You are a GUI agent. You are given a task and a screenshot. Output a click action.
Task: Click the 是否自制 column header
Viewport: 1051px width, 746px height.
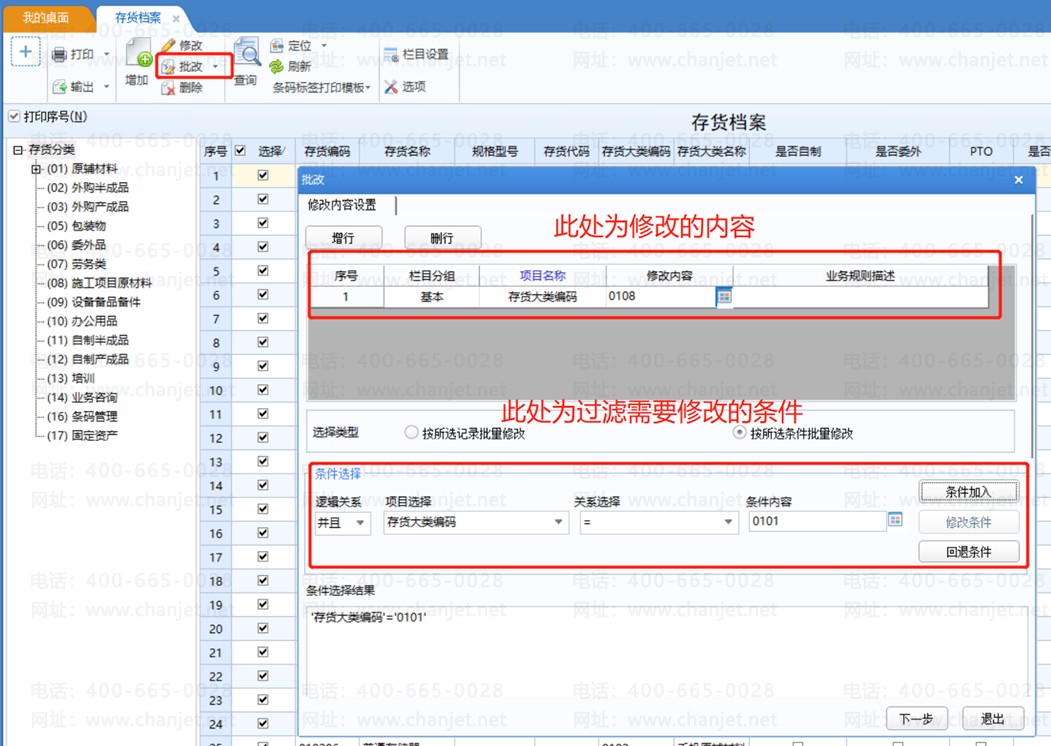[798, 151]
